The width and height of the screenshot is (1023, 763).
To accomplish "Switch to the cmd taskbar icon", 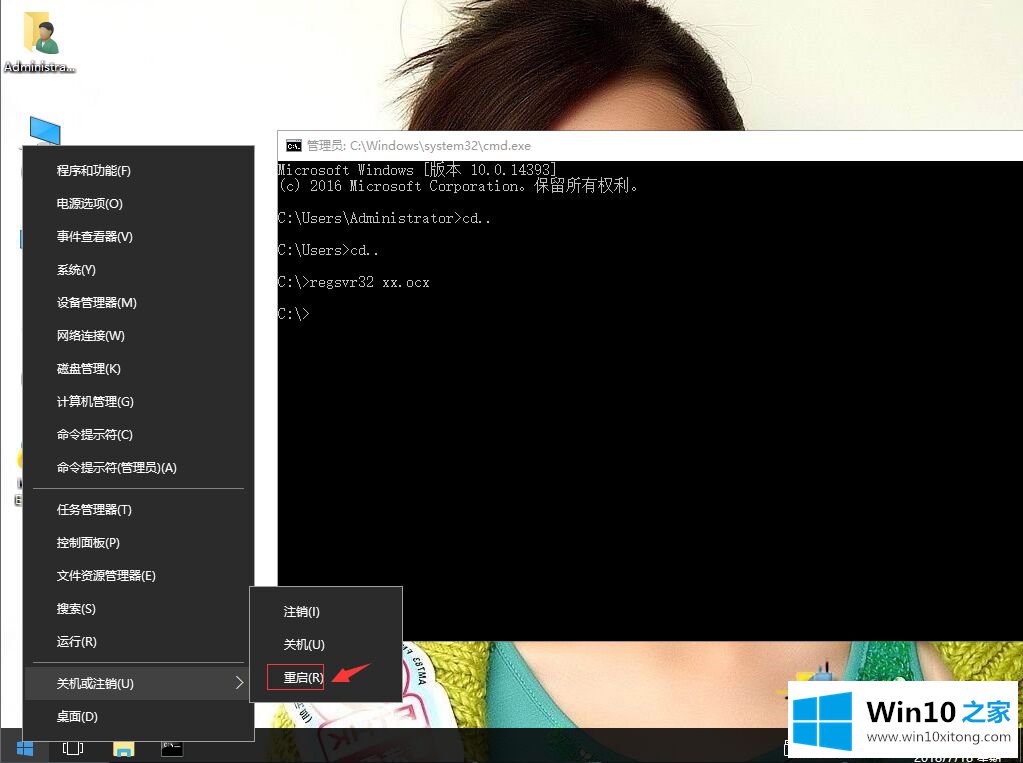I will (172, 748).
